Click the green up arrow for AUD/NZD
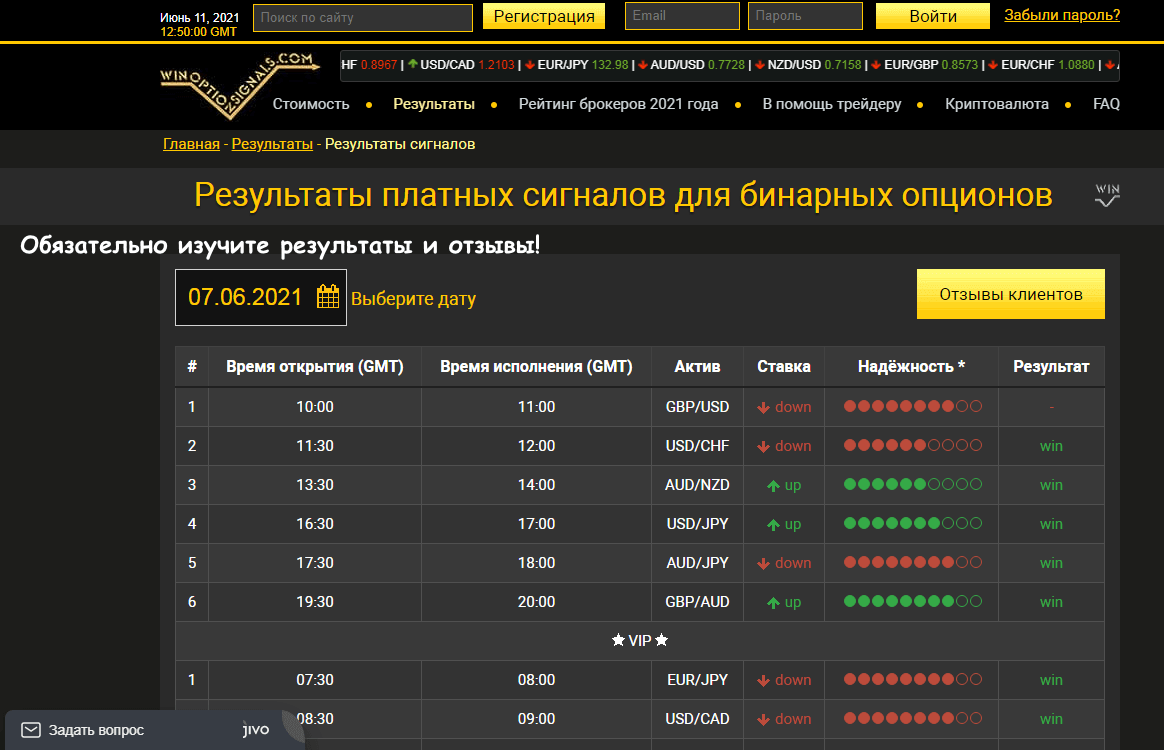Screen dimensions: 1164x750 point(773,486)
